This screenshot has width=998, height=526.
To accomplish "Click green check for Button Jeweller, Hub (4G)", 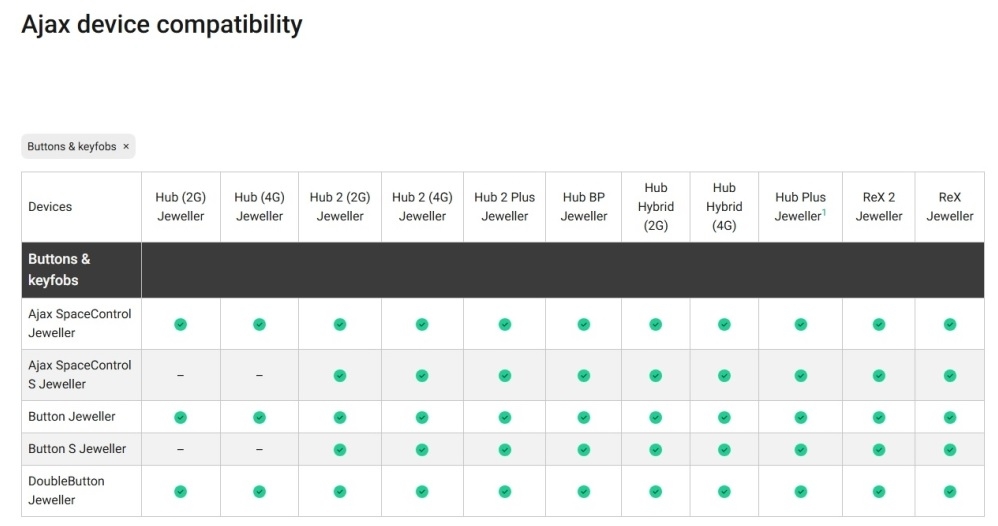I will (x=259, y=417).
